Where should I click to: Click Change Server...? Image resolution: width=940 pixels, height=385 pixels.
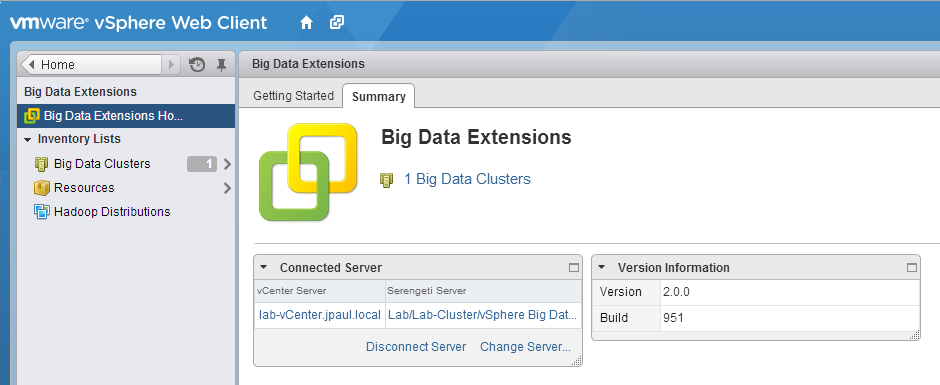point(525,347)
